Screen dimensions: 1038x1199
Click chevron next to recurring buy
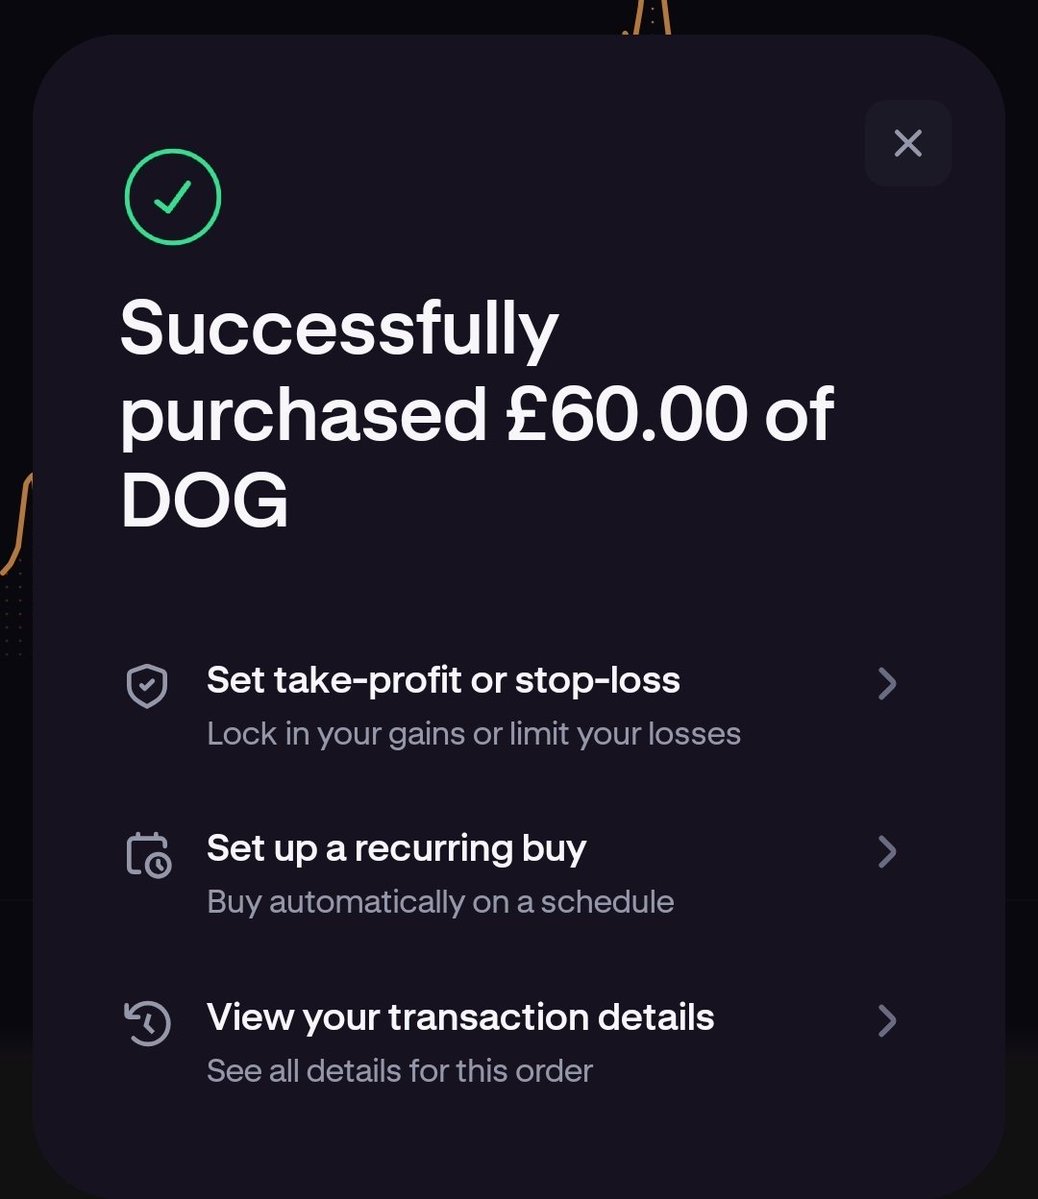pyautogui.click(x=886, y=852)
